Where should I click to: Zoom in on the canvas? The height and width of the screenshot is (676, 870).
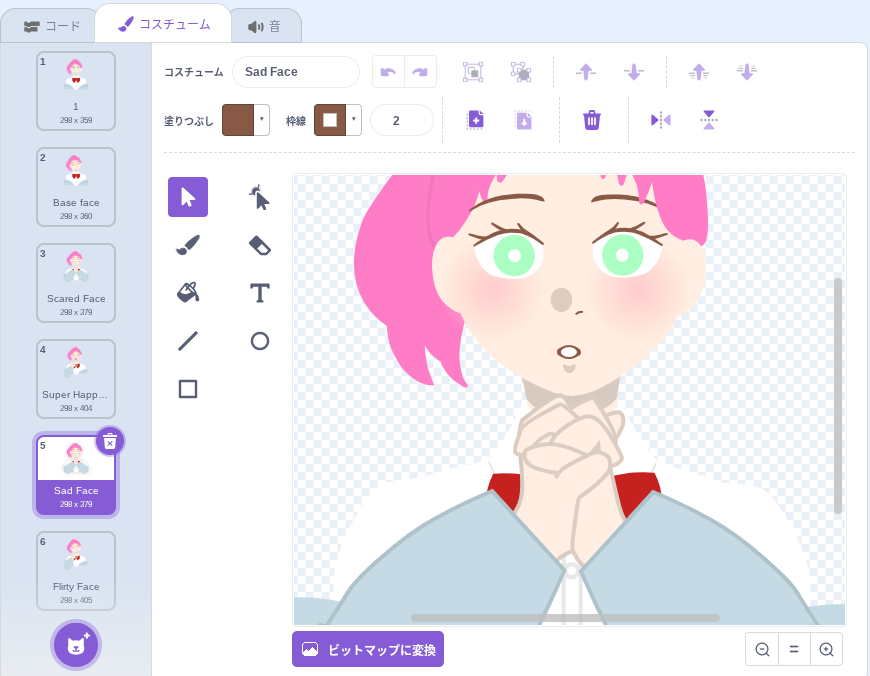[826, 649]
